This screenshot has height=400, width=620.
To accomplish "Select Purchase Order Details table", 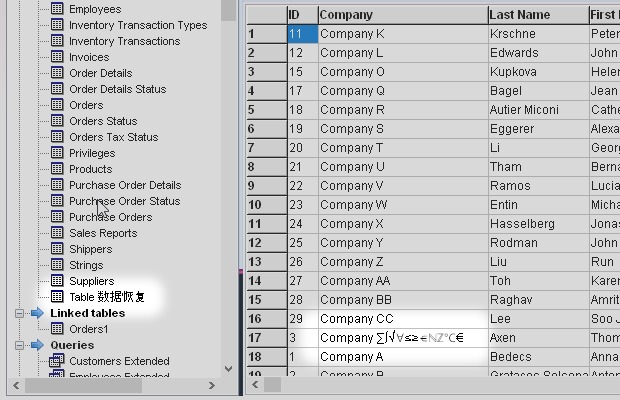I will pyautogui.click(x=125, y=185).
